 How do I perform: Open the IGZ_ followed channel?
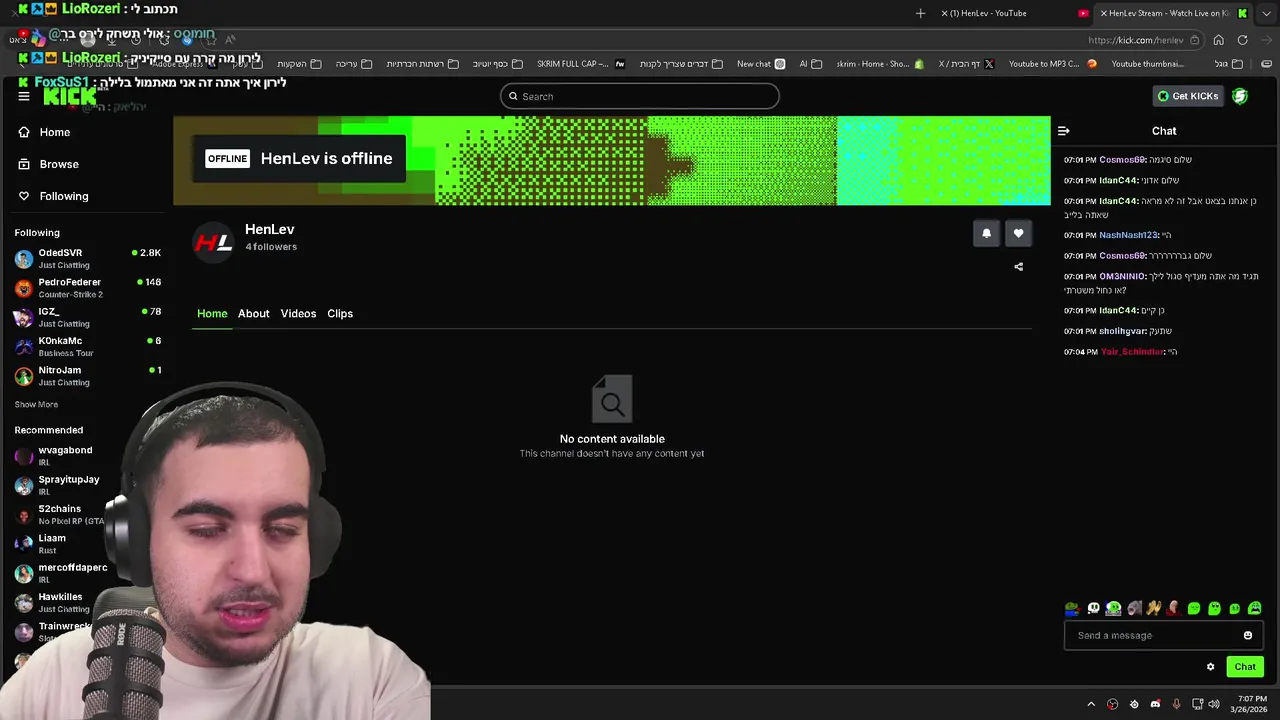pos(88,317)
